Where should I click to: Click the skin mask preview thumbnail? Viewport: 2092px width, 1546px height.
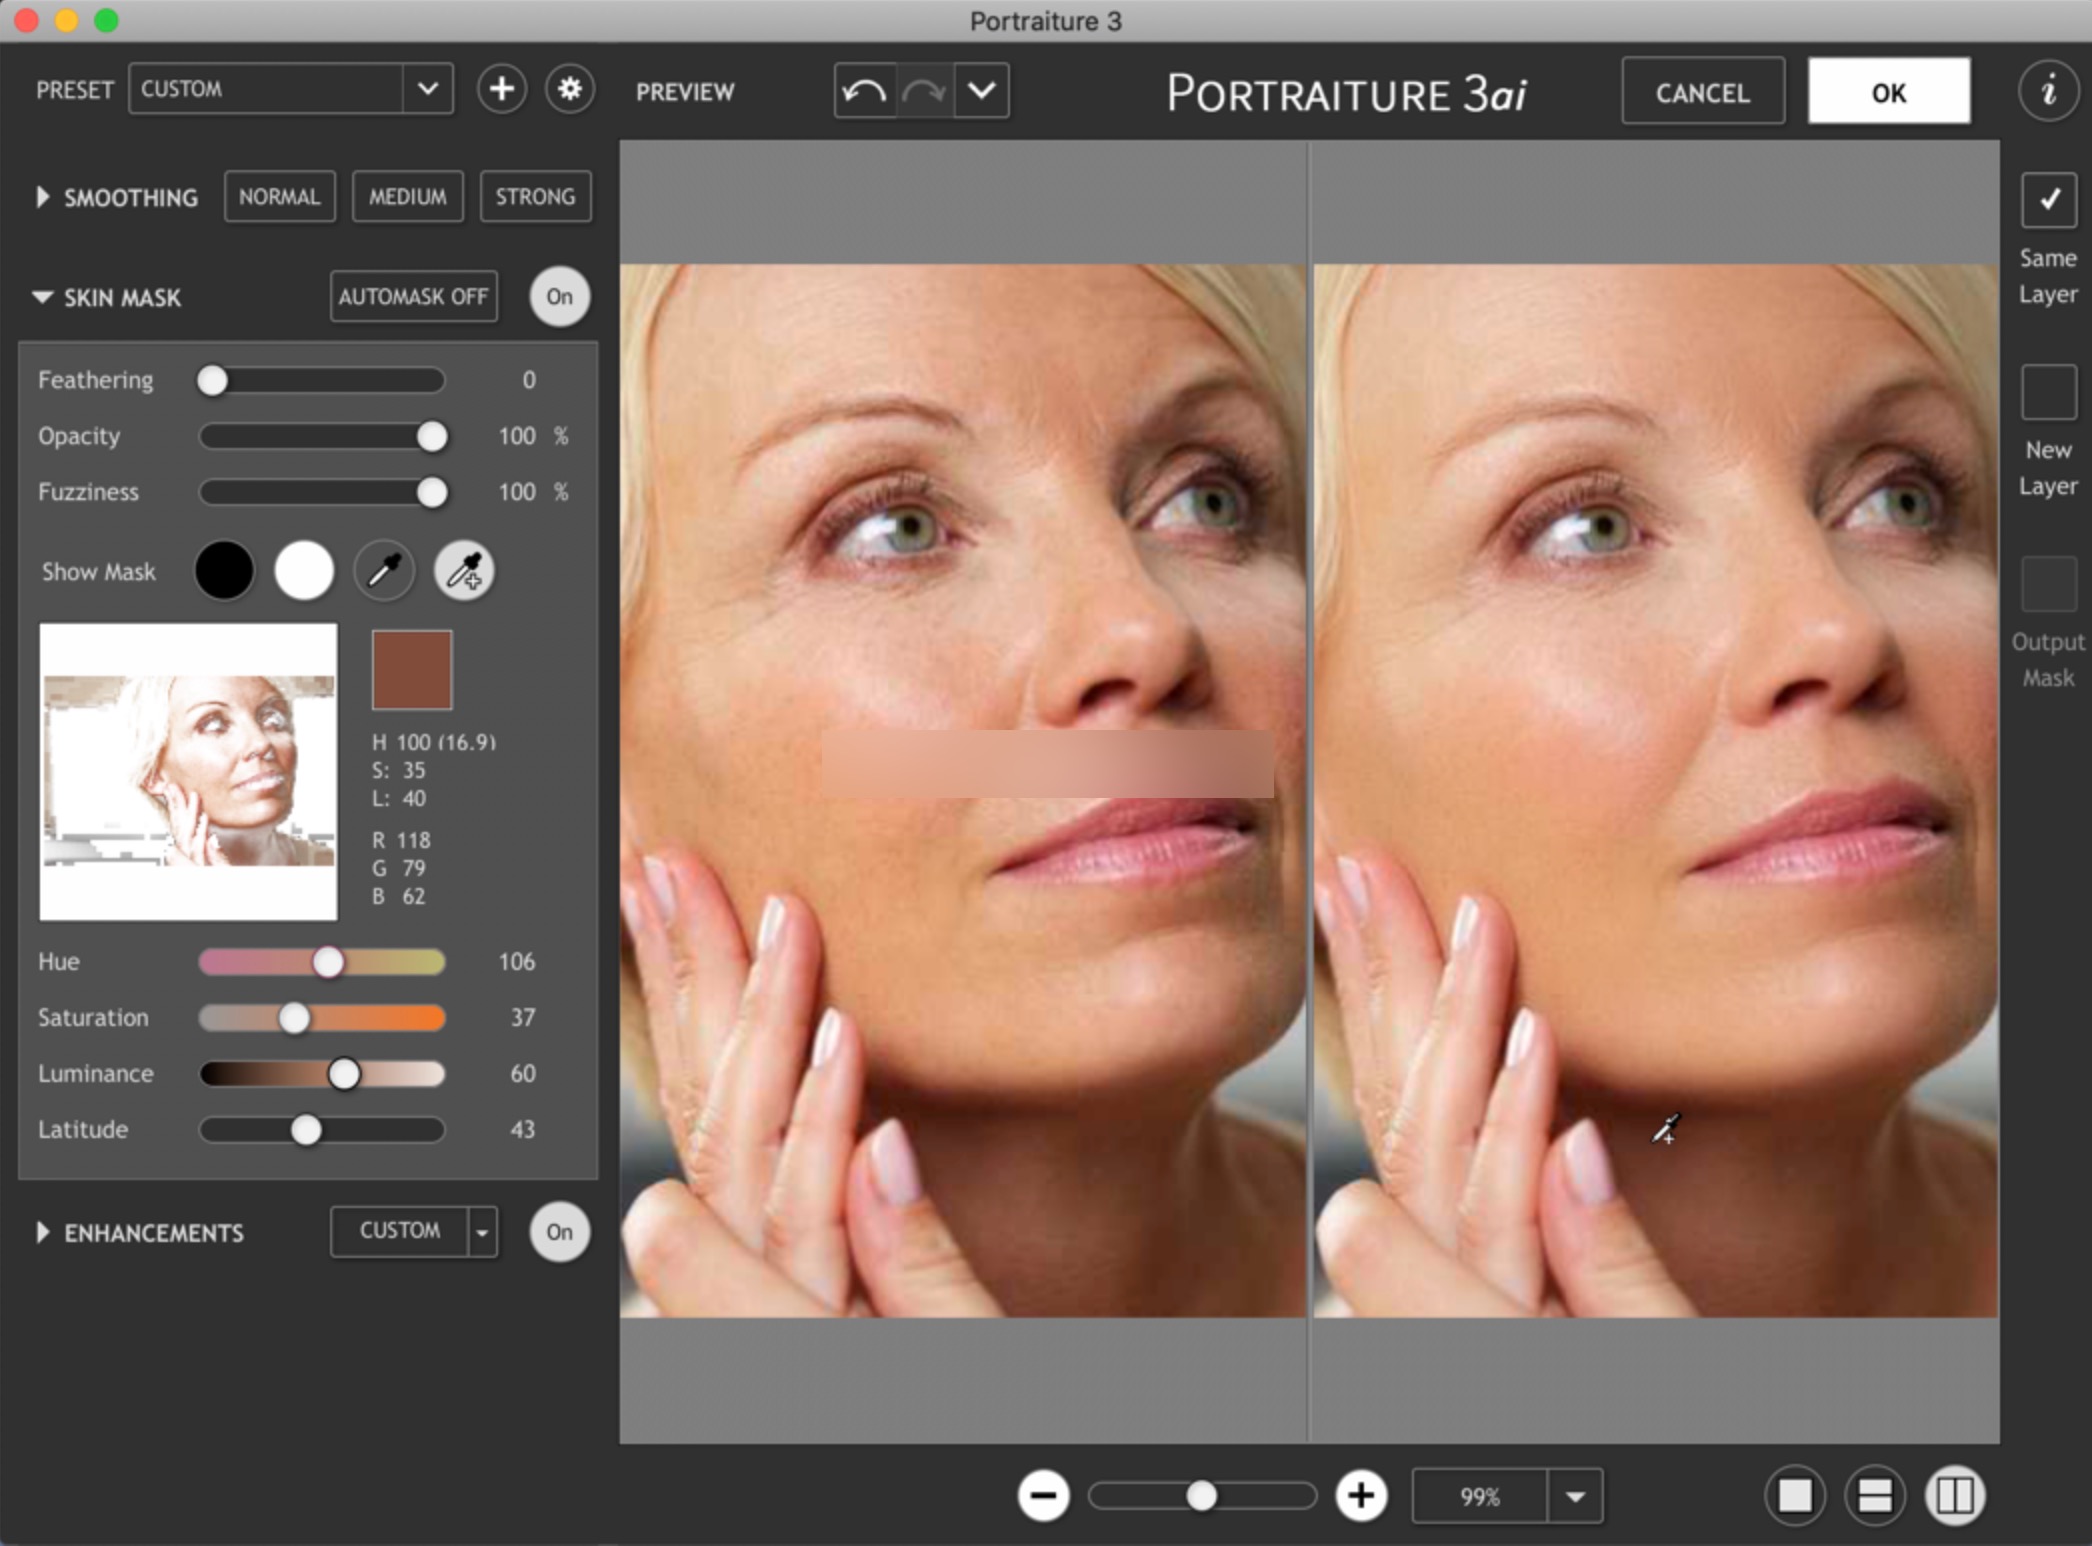point(188,772)
